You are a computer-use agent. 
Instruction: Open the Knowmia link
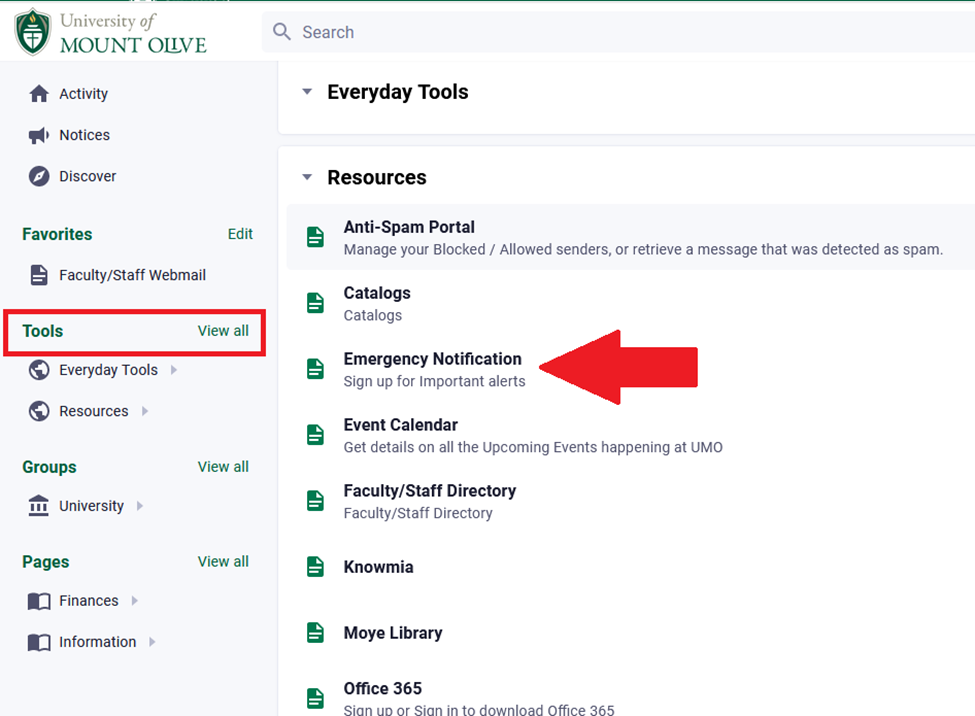(379, 567)
